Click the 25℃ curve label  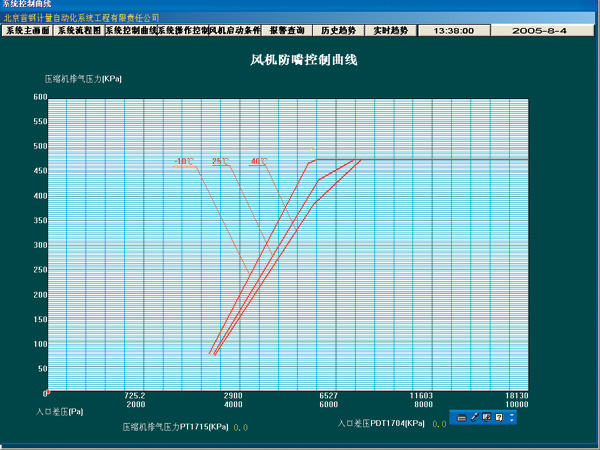point(220,161)
